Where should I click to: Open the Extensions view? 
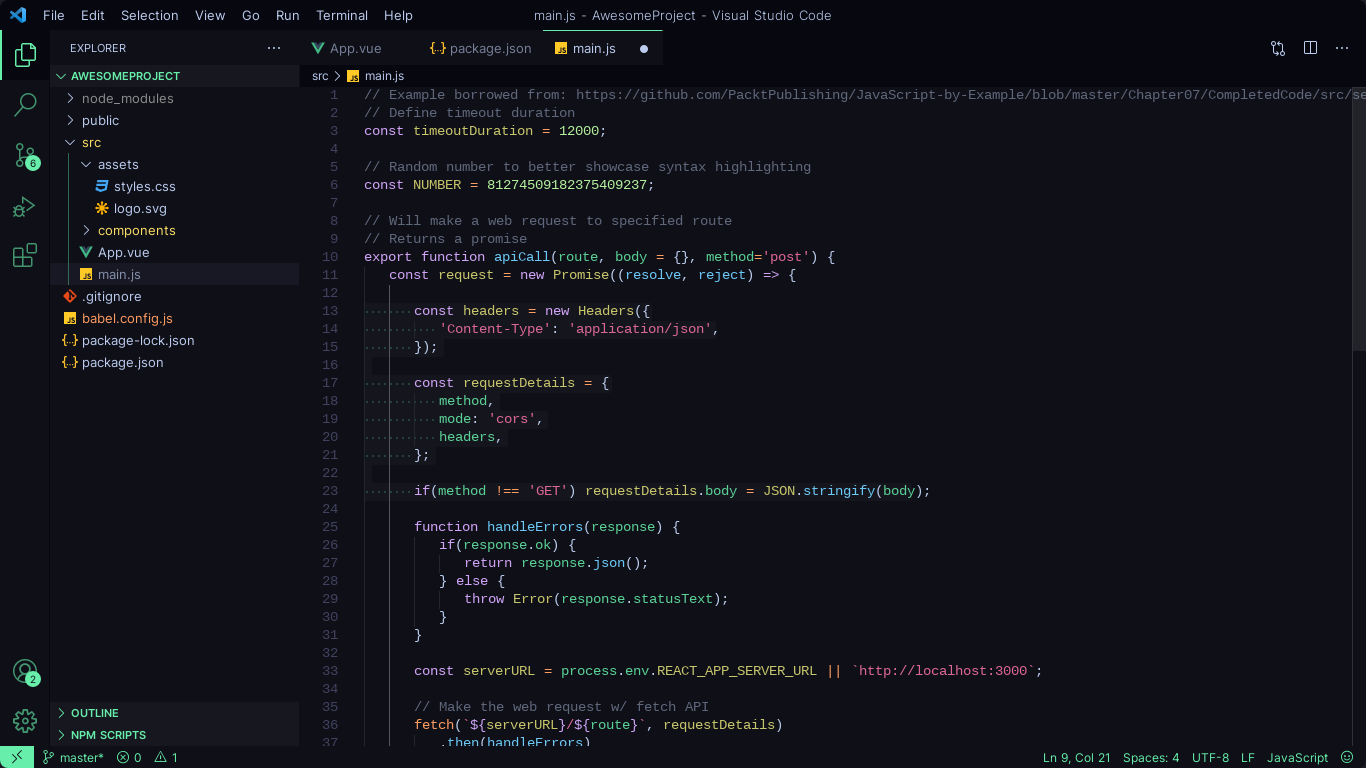(x=25, y=256)
